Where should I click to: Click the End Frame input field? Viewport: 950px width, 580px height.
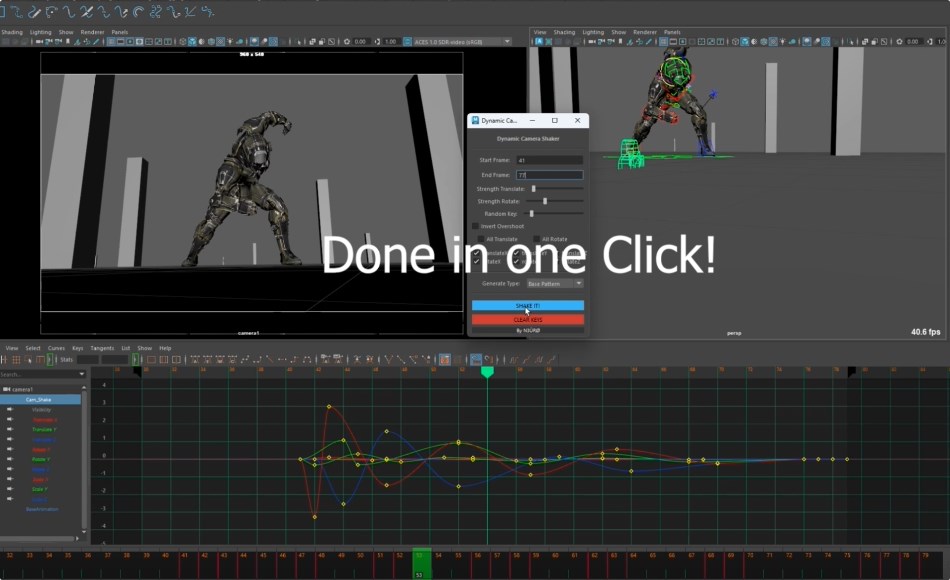tap(548, 175)
